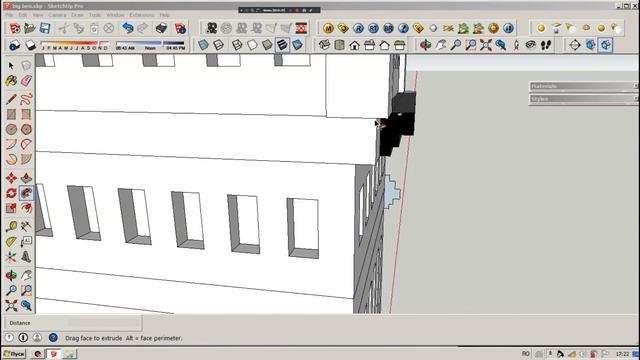Select the Zoom magnifier in left toolbar
Viewport: 640px width, 360px height.
click(x=11, y=290)
